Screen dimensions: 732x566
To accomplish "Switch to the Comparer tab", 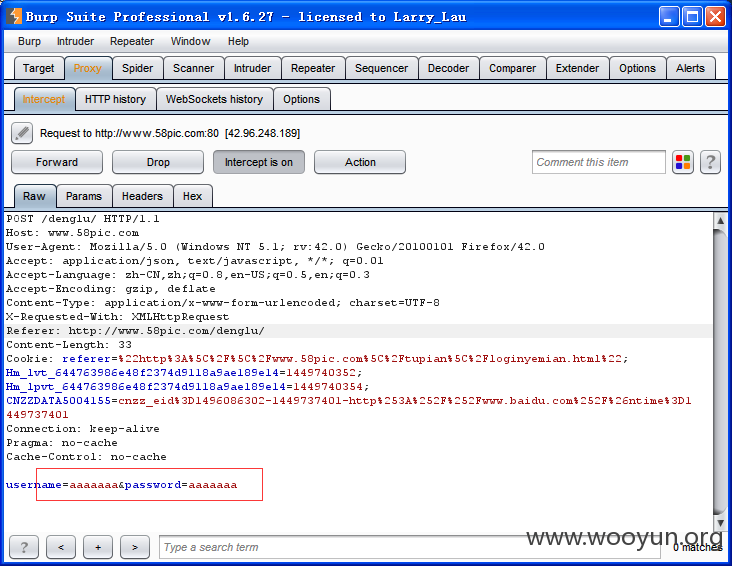I will click(512, 68).
